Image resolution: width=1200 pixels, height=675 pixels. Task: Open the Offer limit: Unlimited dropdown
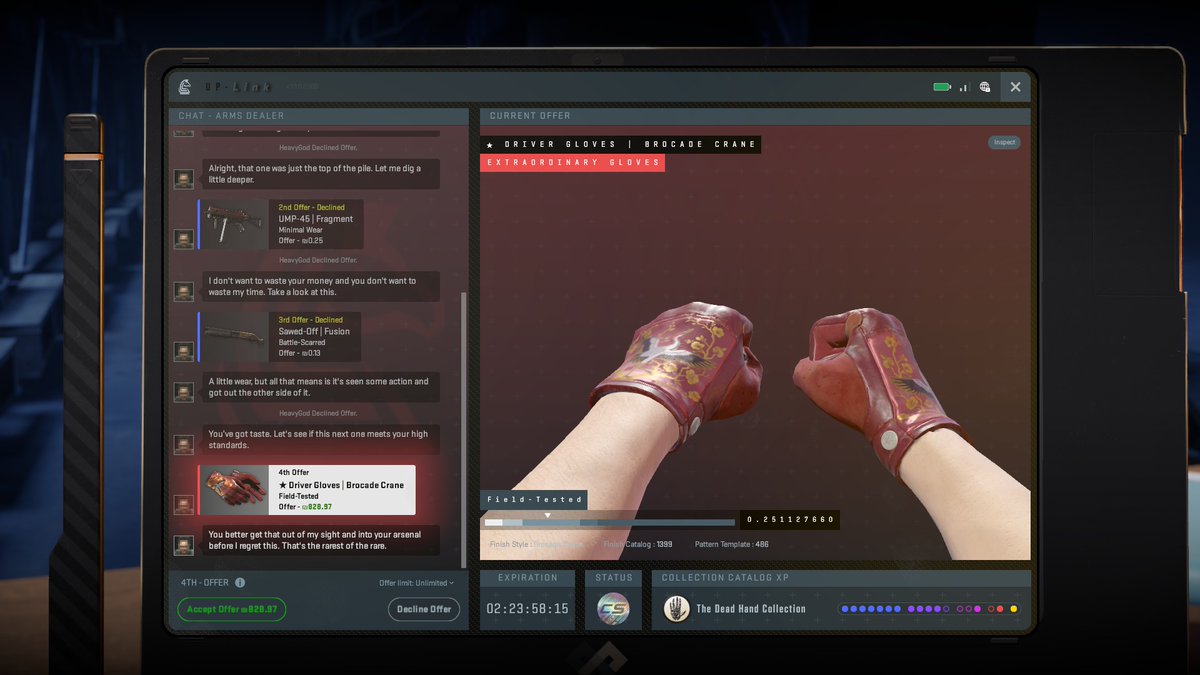[x=416, y=583]
